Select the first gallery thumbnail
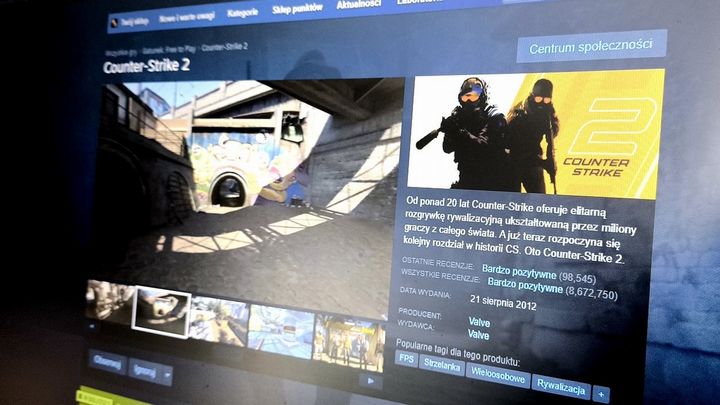This screenshot has height=405, width=720. (110, 303)
